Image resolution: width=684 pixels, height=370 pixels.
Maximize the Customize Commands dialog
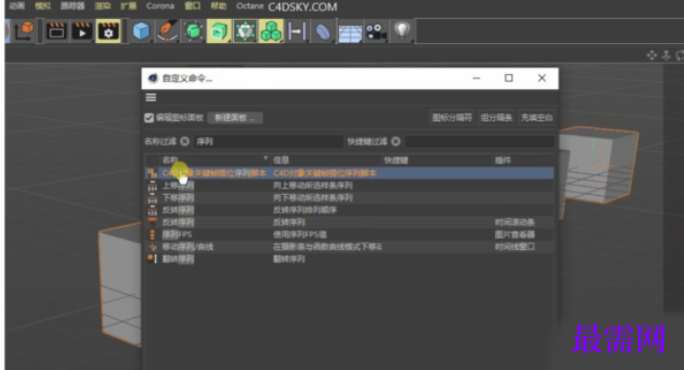[509, 78]
